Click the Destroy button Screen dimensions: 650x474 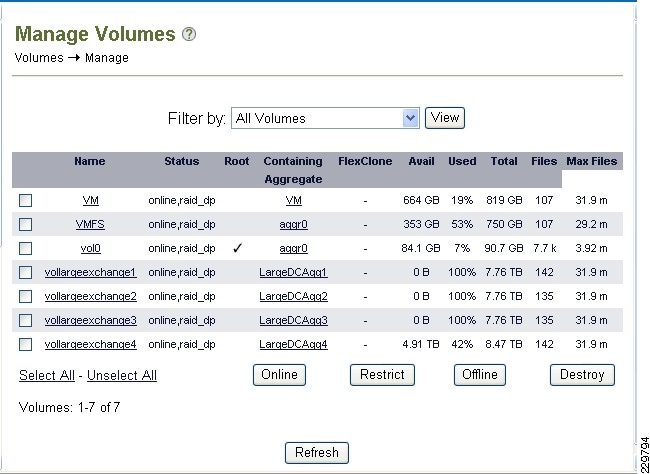click(x=582, y=375)
